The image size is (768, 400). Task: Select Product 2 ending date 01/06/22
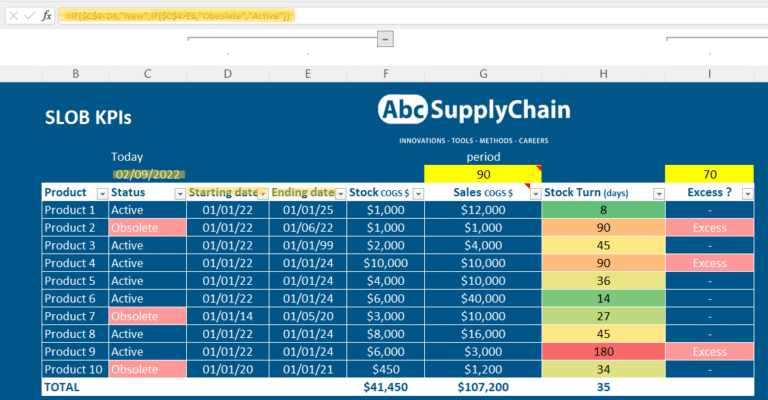click(308, 228)
